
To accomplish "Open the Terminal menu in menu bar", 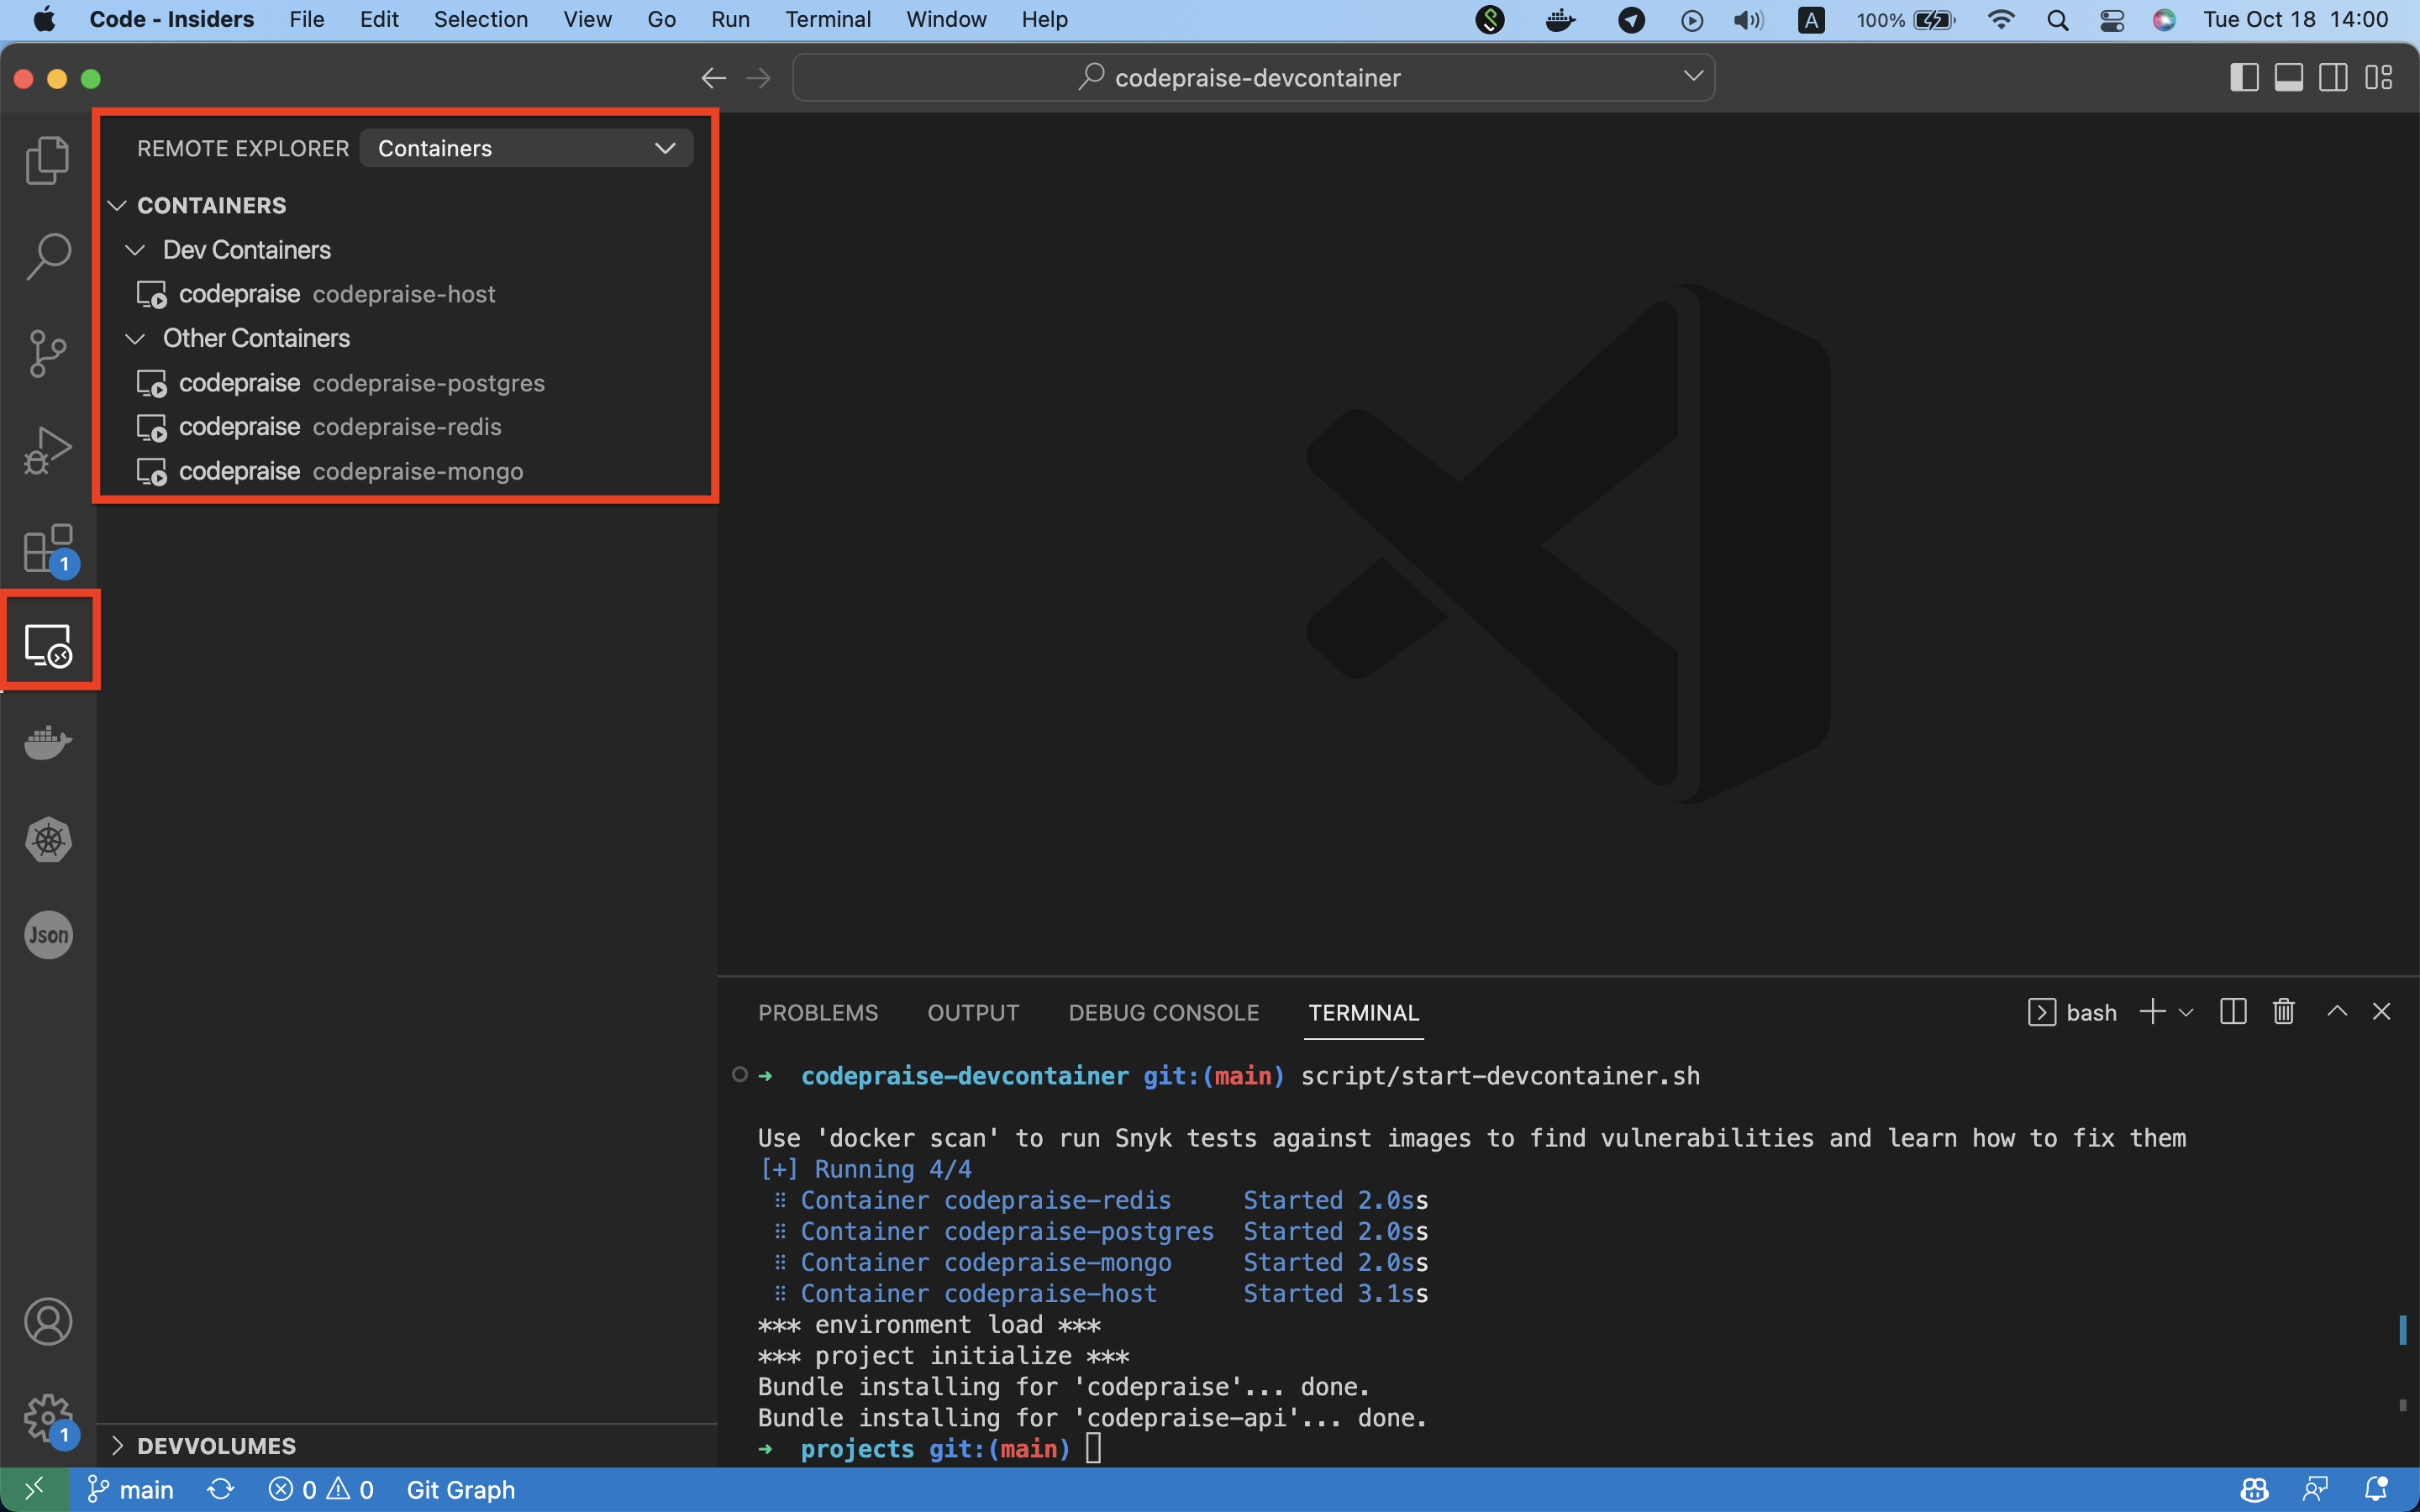I will click(827, 19).
